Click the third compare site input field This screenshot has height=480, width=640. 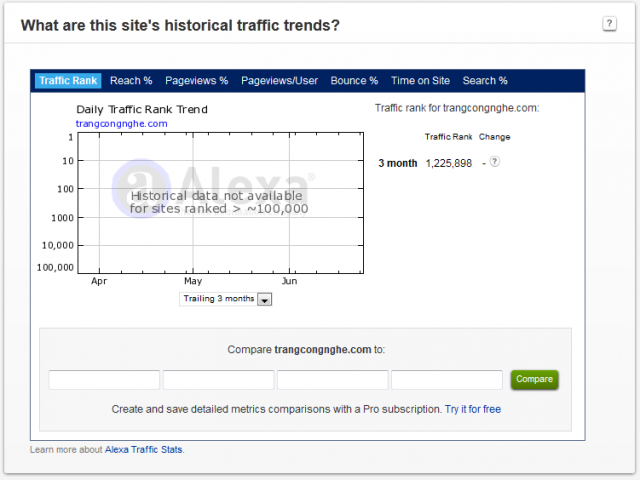[x=332, y=380]
